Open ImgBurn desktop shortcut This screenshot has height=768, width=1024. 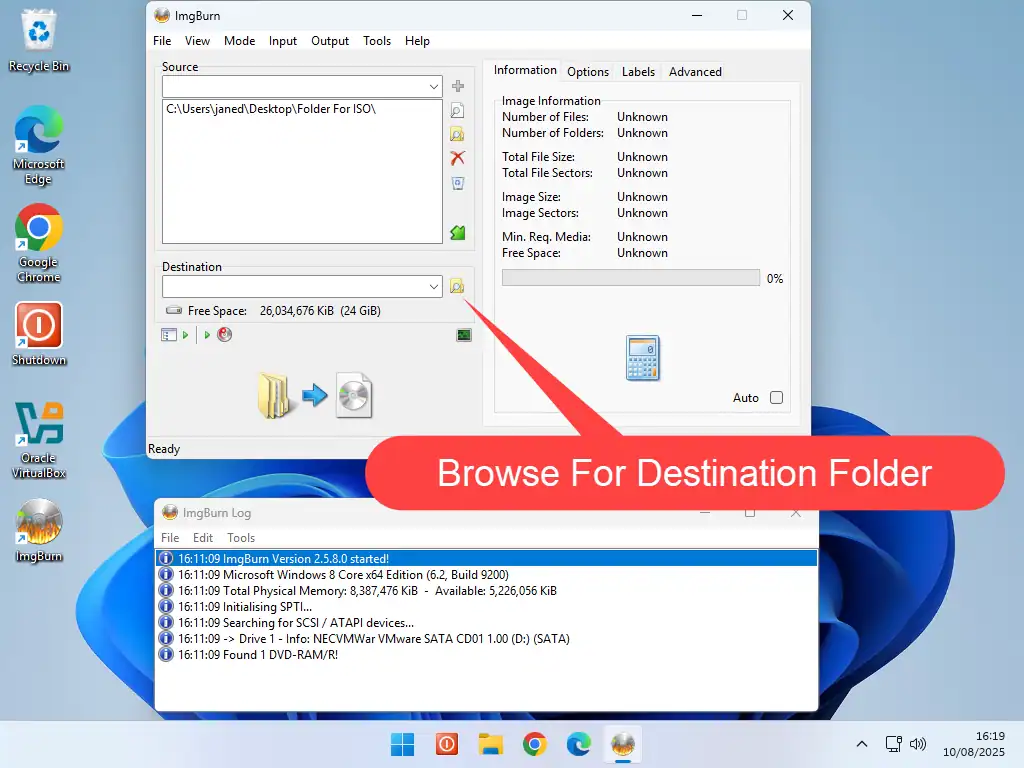tap(39, 531)
